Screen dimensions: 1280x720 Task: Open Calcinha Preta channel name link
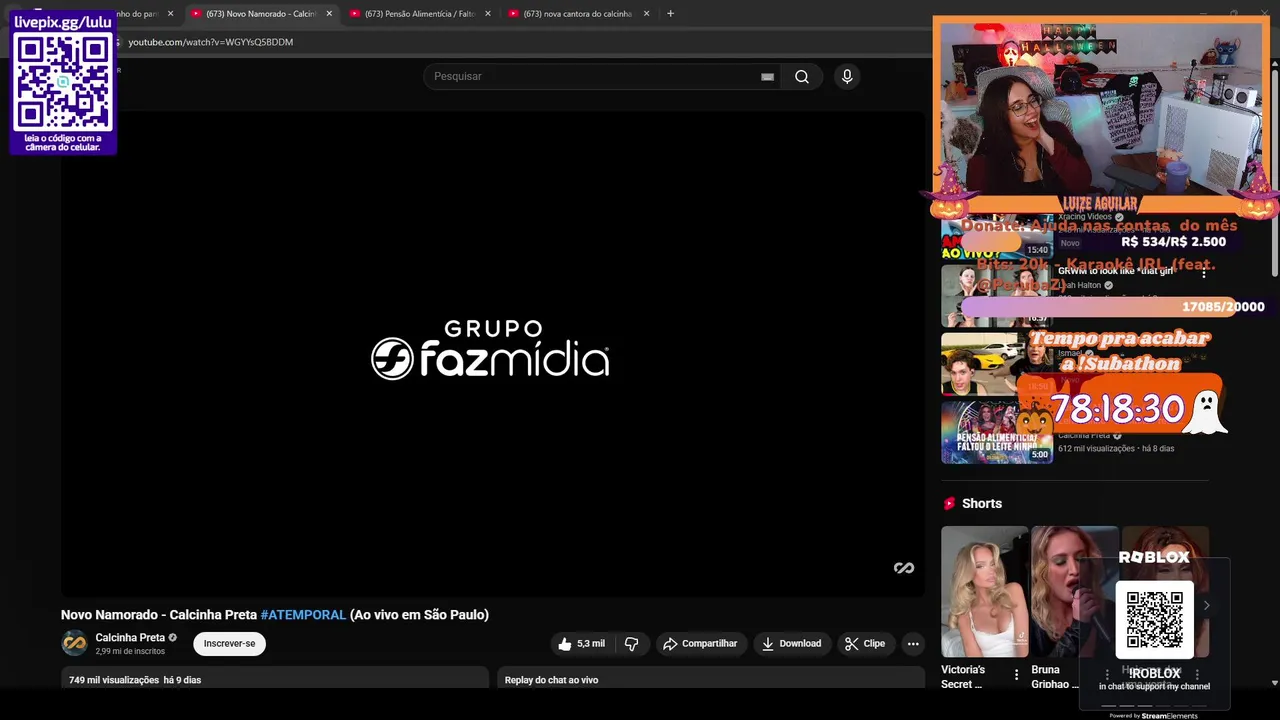tap(130, 638)
